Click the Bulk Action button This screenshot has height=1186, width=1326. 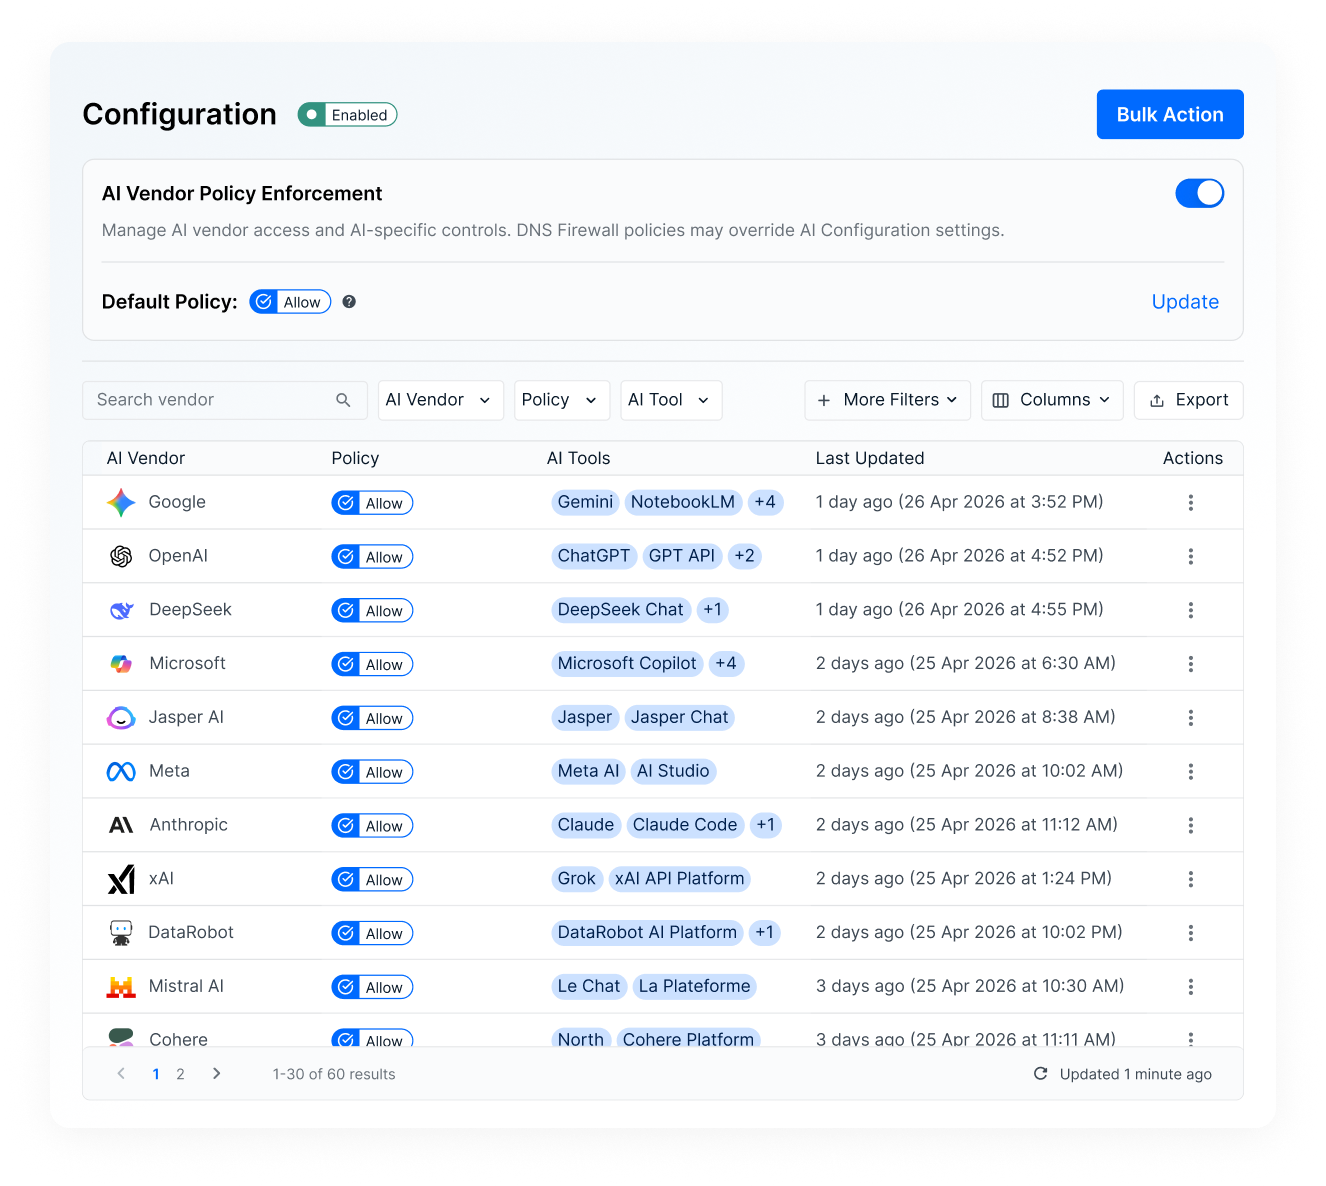1170,115
